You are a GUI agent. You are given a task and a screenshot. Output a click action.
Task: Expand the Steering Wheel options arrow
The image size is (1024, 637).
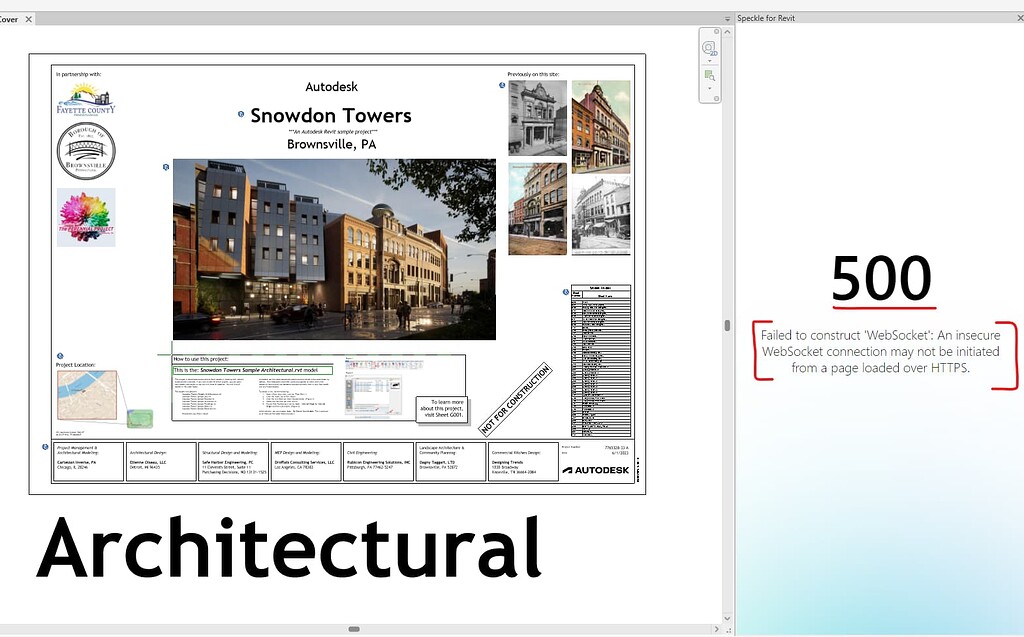pos(709,61)
